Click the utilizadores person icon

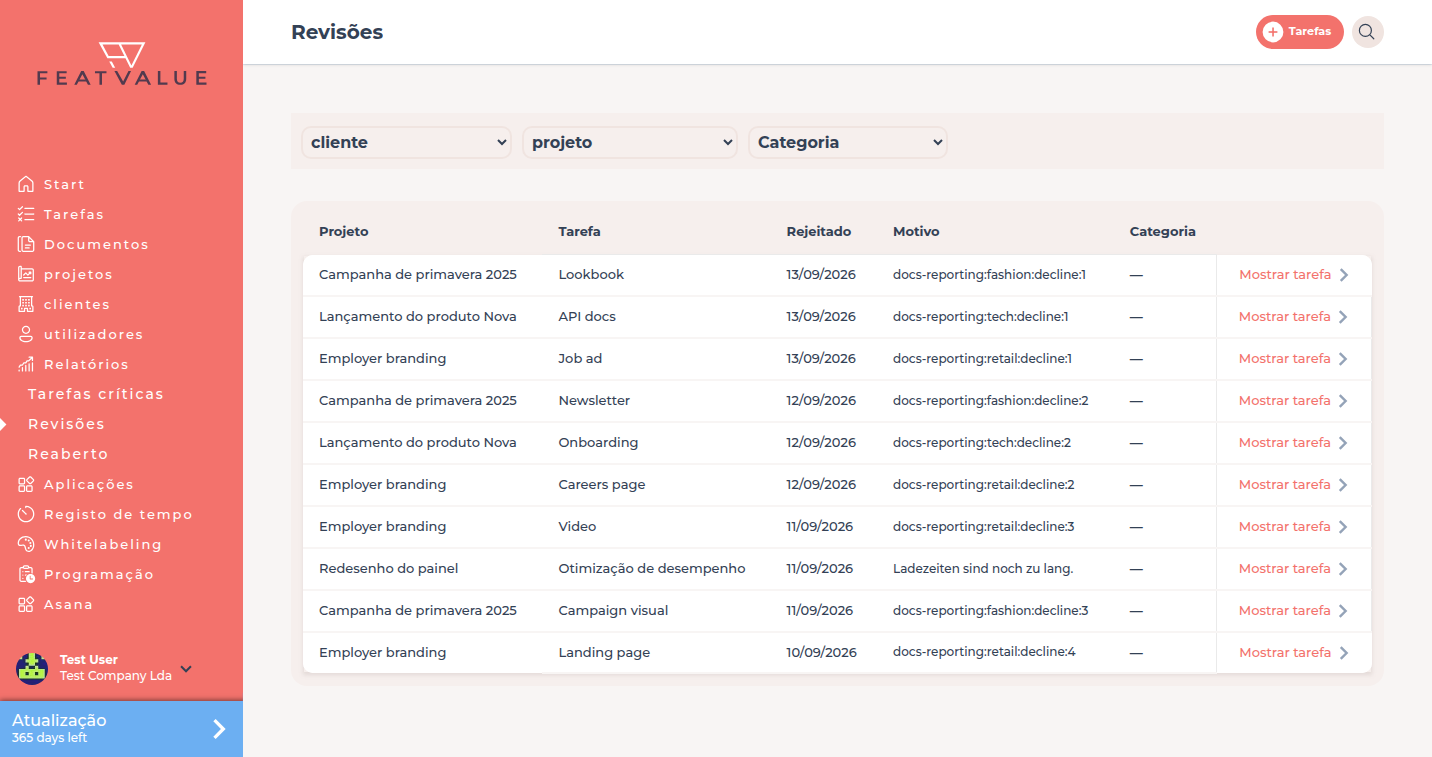tap(26, 334)
